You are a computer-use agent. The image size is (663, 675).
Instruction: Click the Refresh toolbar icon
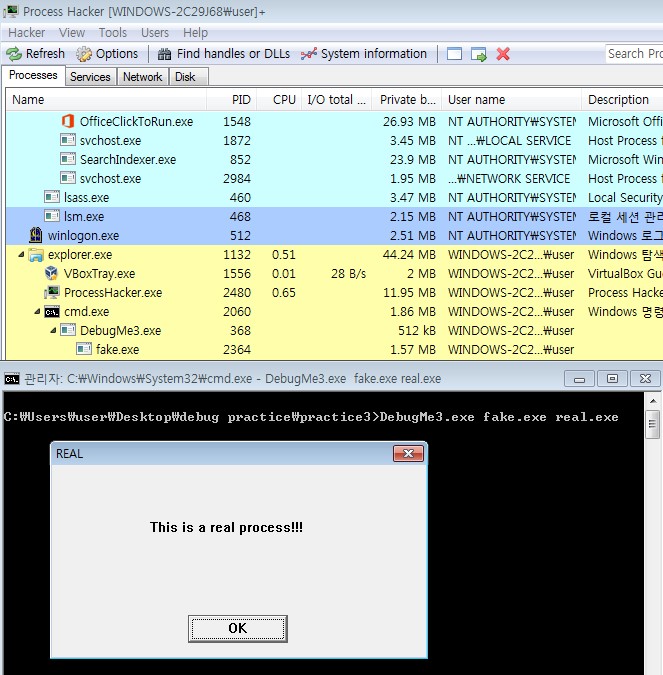[14, 54]
